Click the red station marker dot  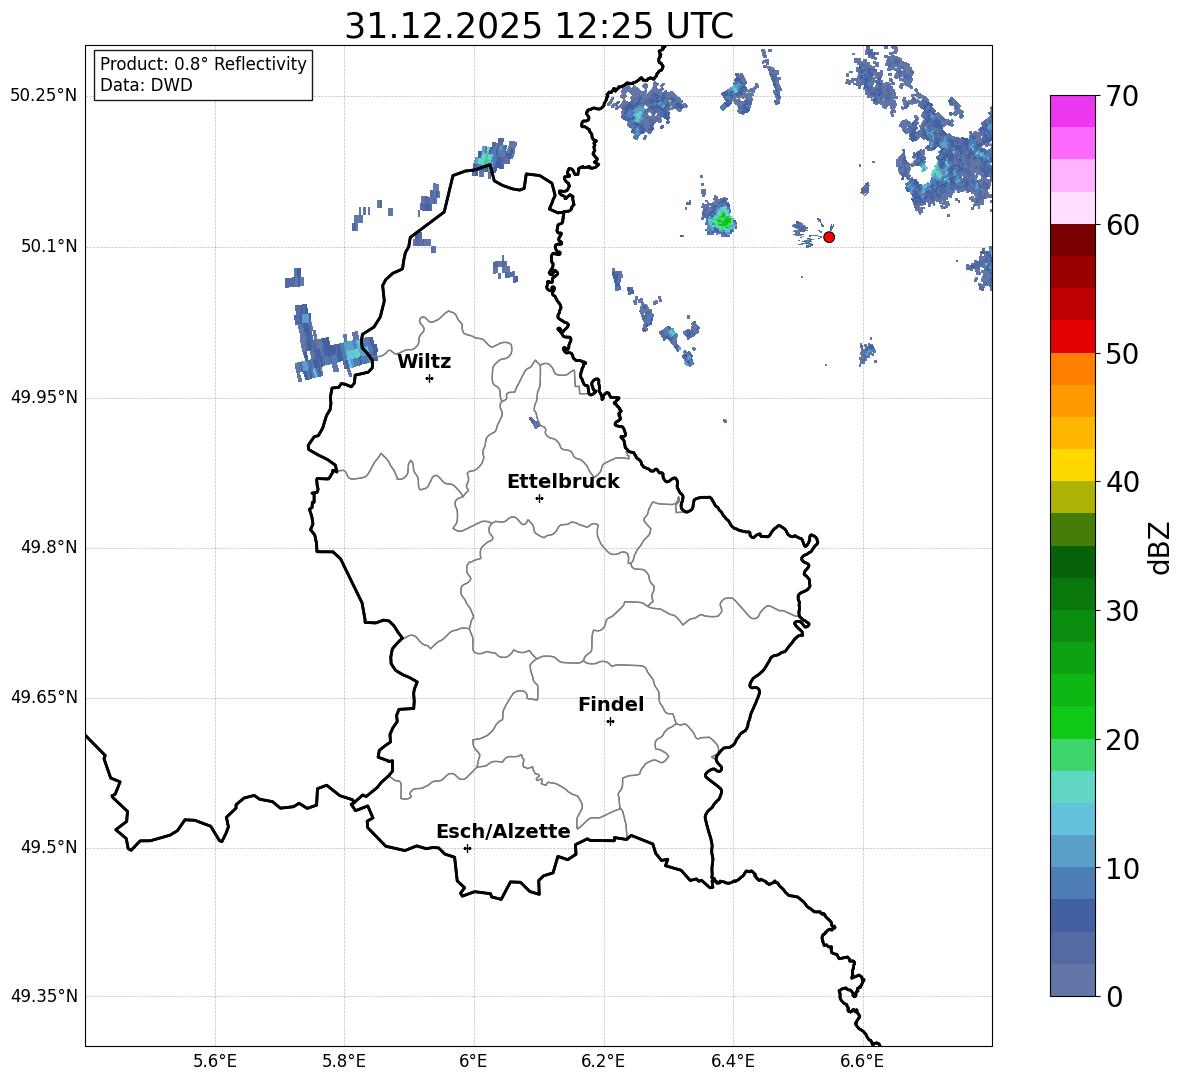click(829, 237)
